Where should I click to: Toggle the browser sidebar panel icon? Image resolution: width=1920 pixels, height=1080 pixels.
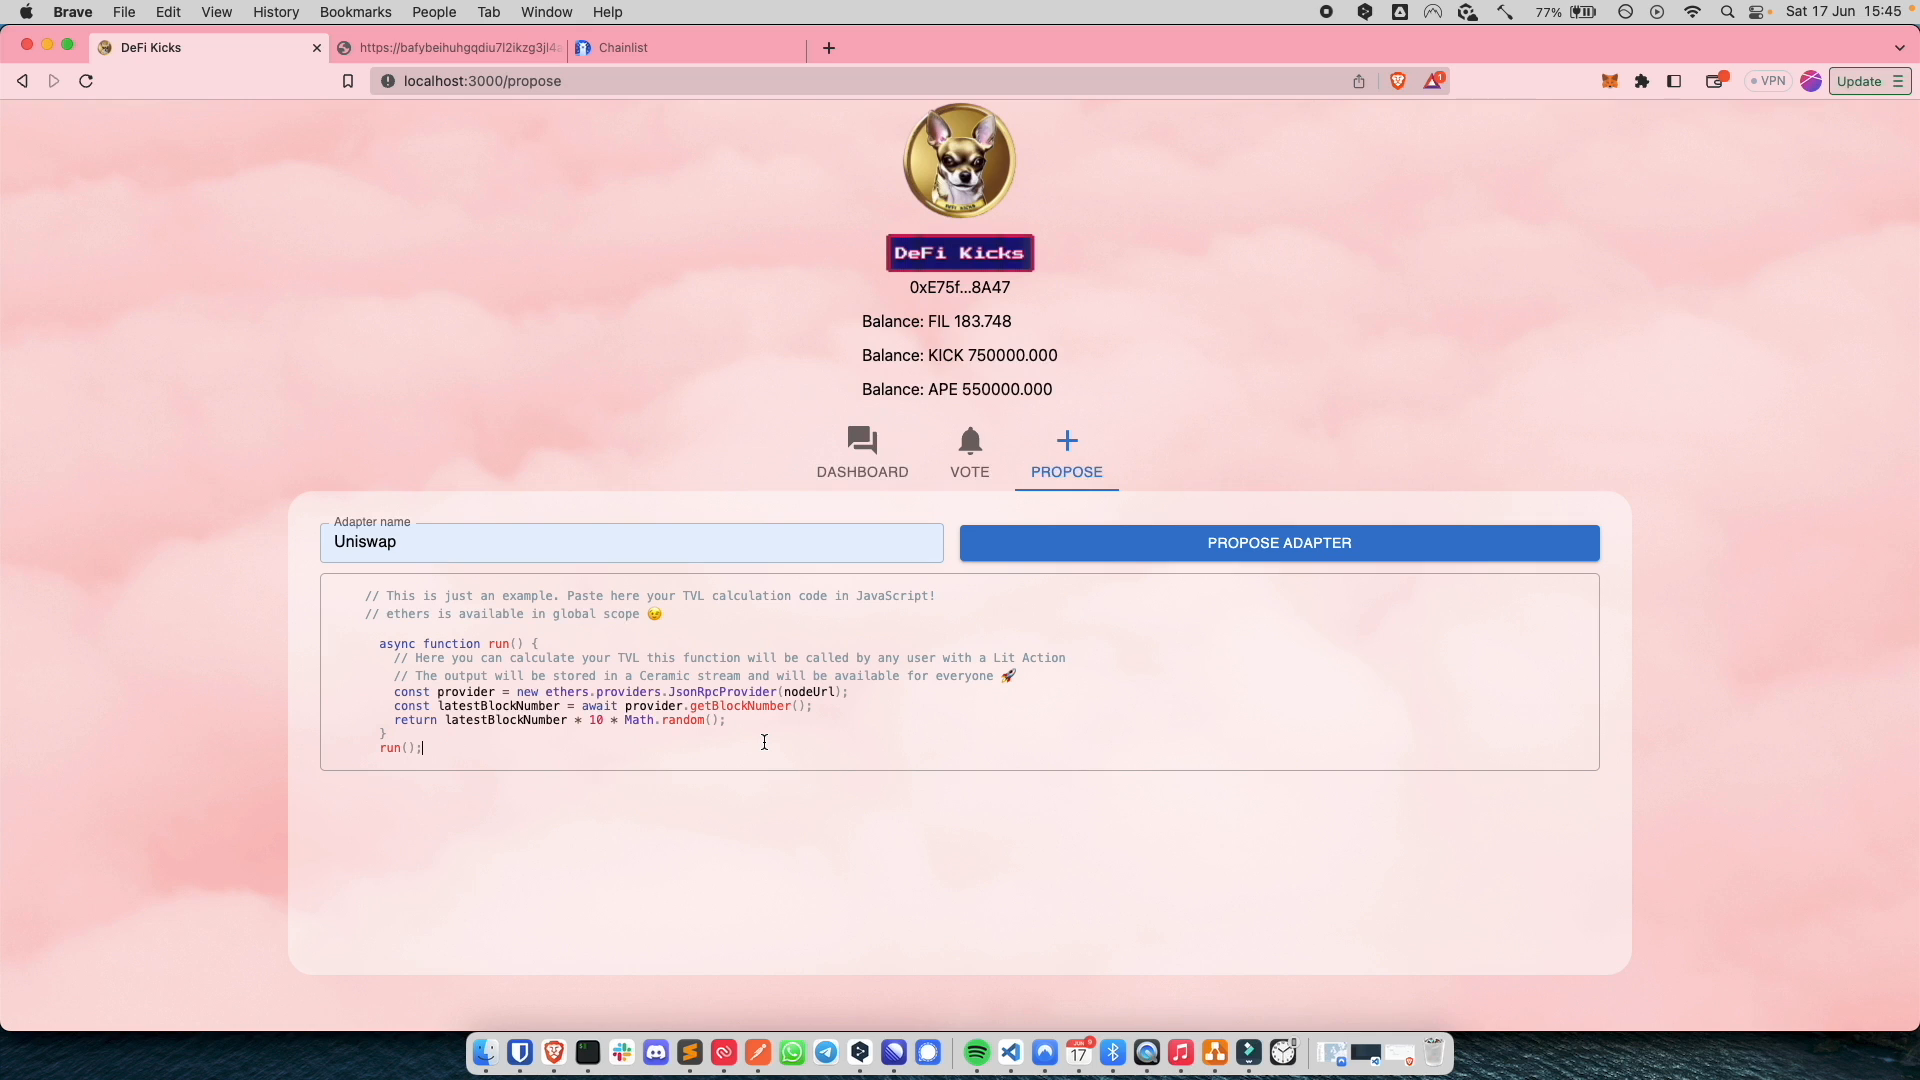pos(1674,81)
